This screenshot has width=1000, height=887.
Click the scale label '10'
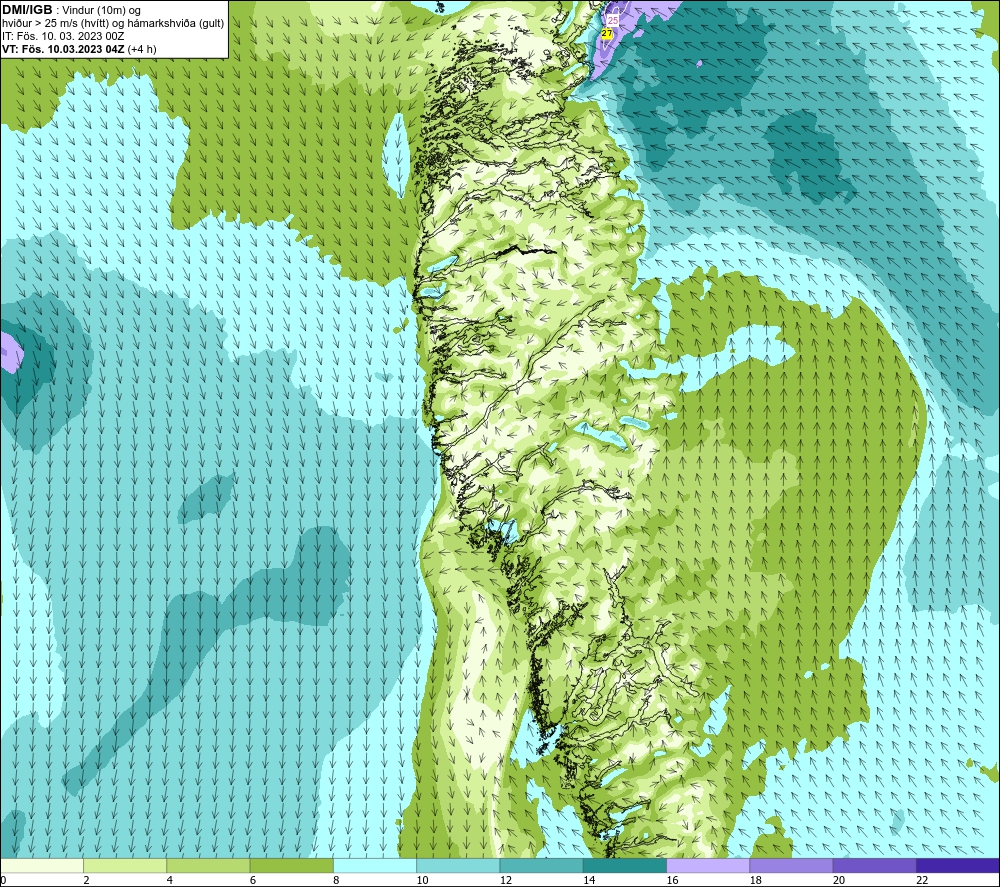click(422, 880)
